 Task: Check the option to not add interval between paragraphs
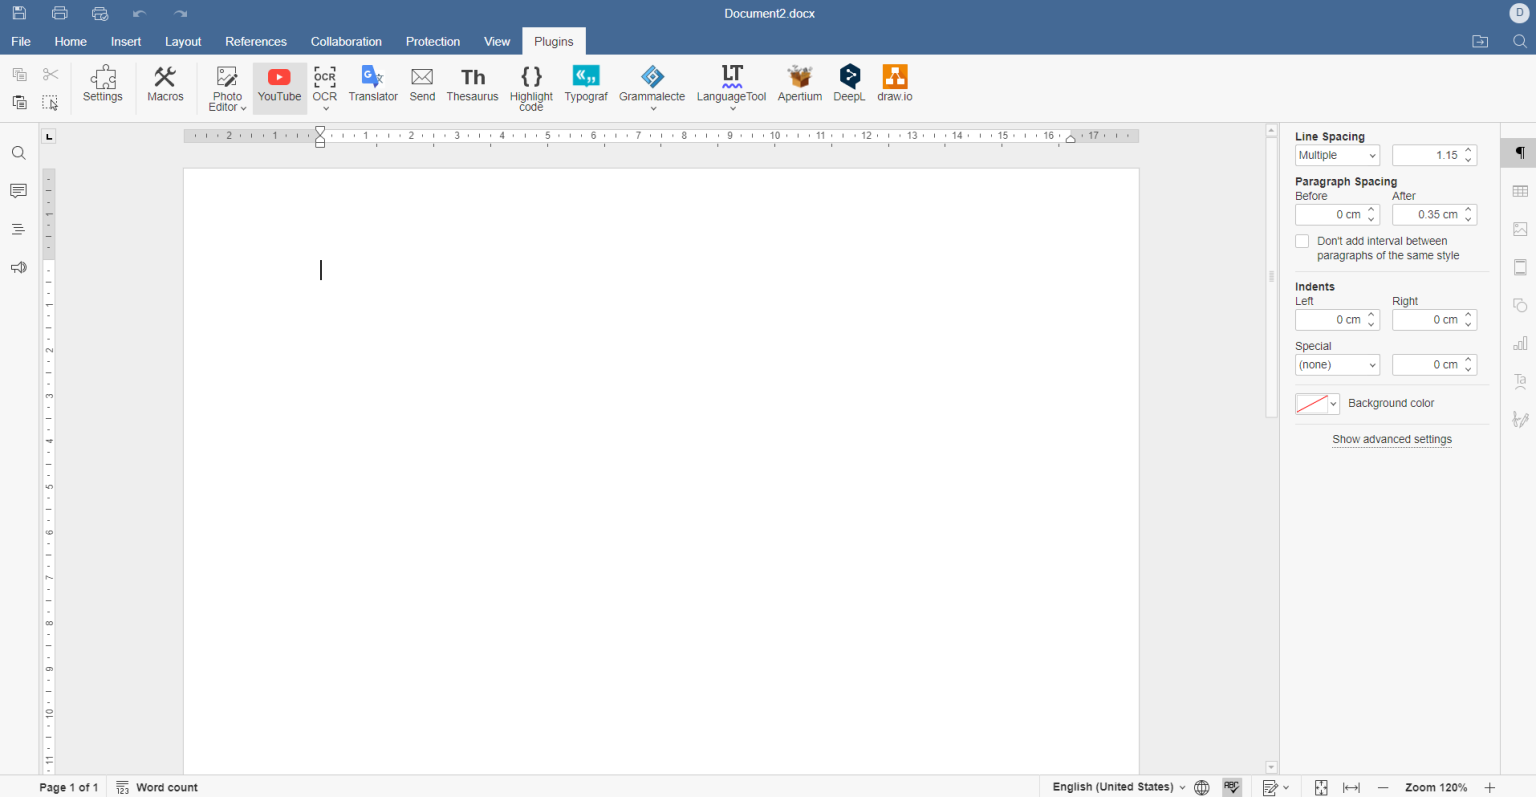[1302, 240]
